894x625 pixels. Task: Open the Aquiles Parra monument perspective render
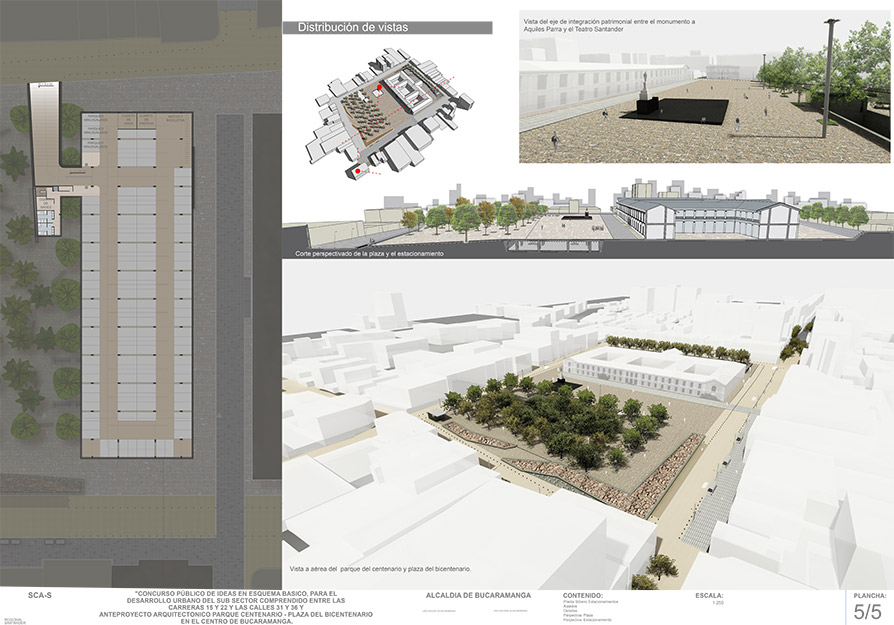[x=704, y=87]
